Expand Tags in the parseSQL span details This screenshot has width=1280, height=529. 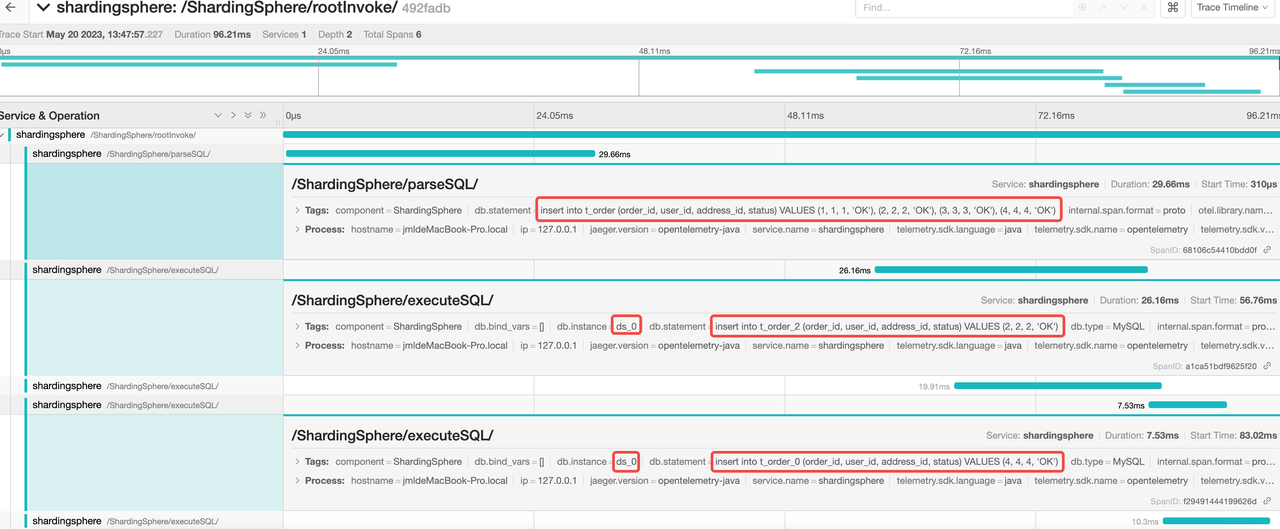[297, 211]
